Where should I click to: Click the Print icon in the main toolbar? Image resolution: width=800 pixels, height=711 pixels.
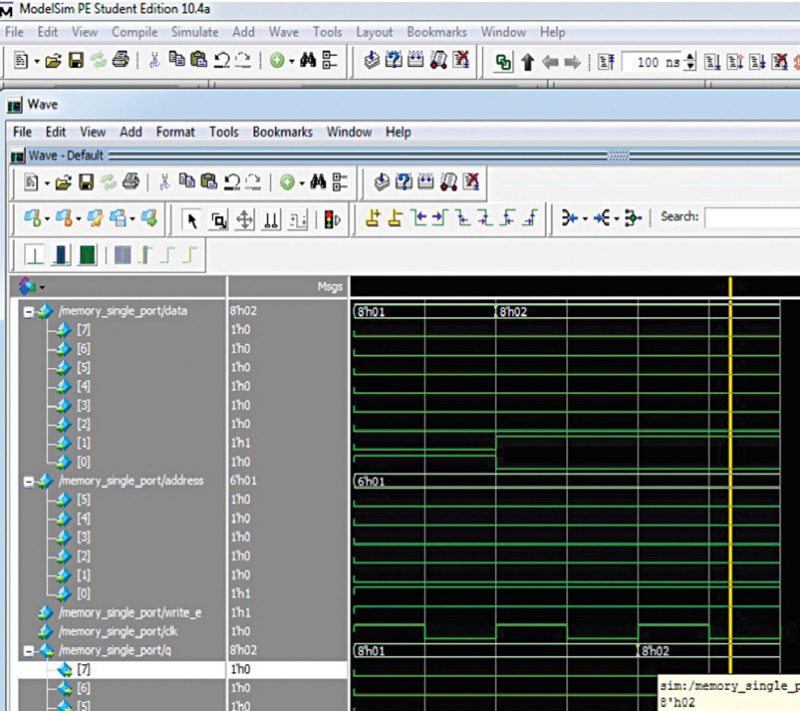click(x=120, y=61)
